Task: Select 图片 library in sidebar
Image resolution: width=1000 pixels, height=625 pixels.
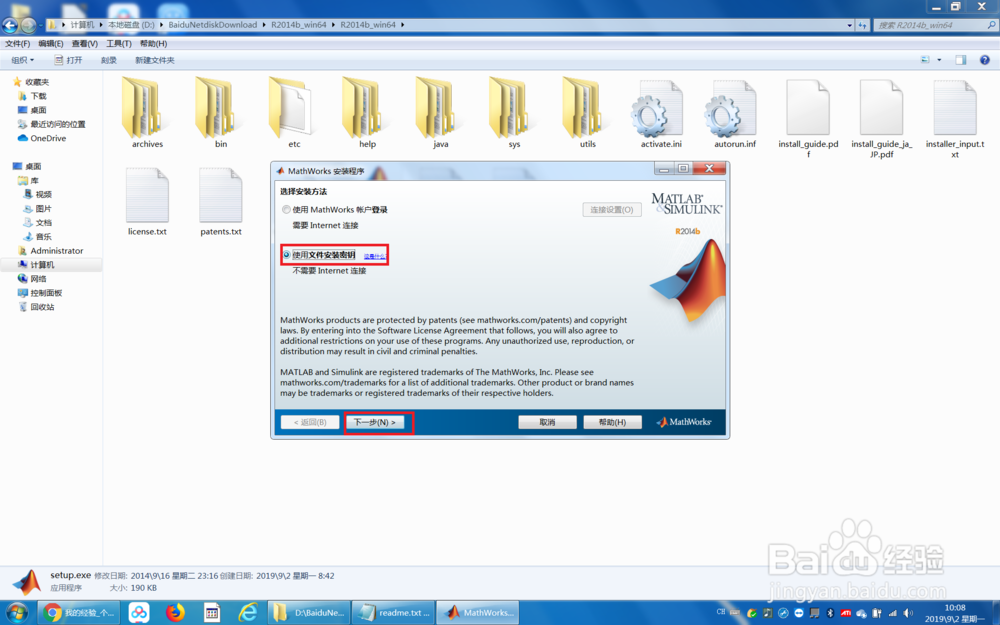Action: tap(37, 209)
